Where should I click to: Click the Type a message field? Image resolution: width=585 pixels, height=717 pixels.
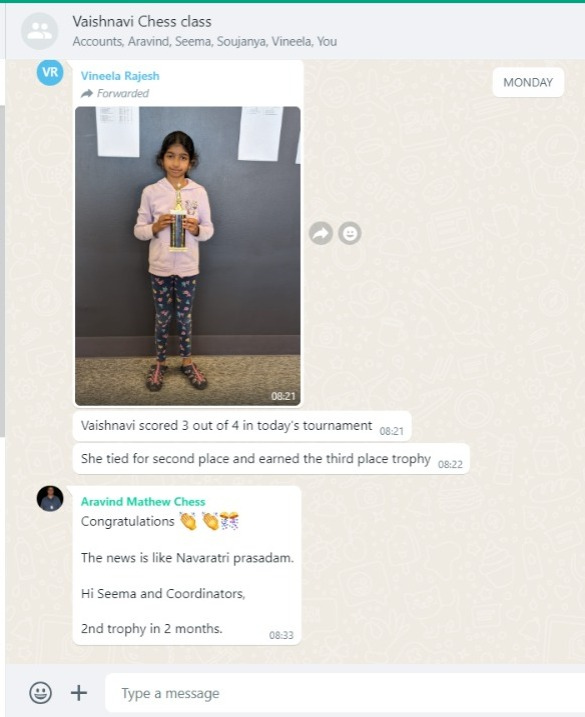[x=345, y=693]
